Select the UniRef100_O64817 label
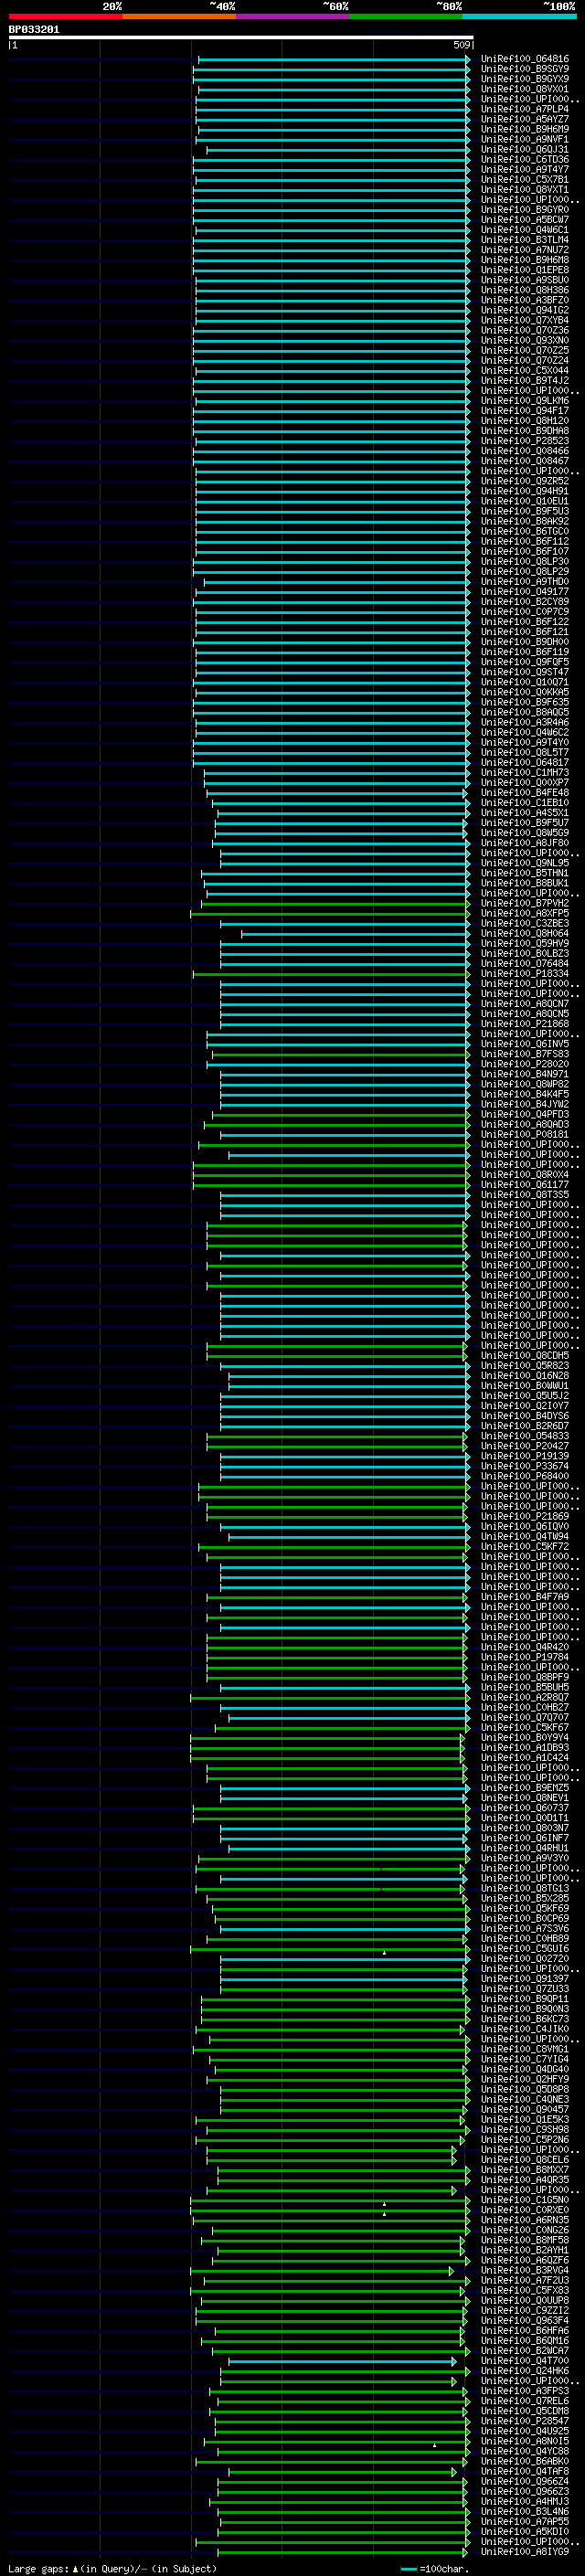Screen dimensions: 585x2576 tap(525, 763)
